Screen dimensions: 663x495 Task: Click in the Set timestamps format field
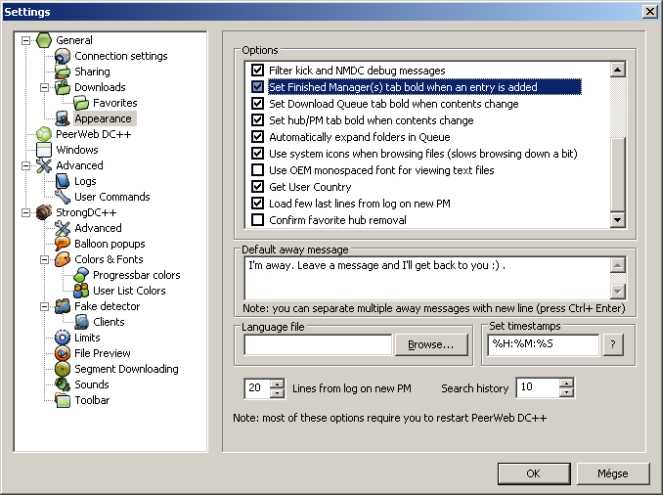tap(543, 344)
